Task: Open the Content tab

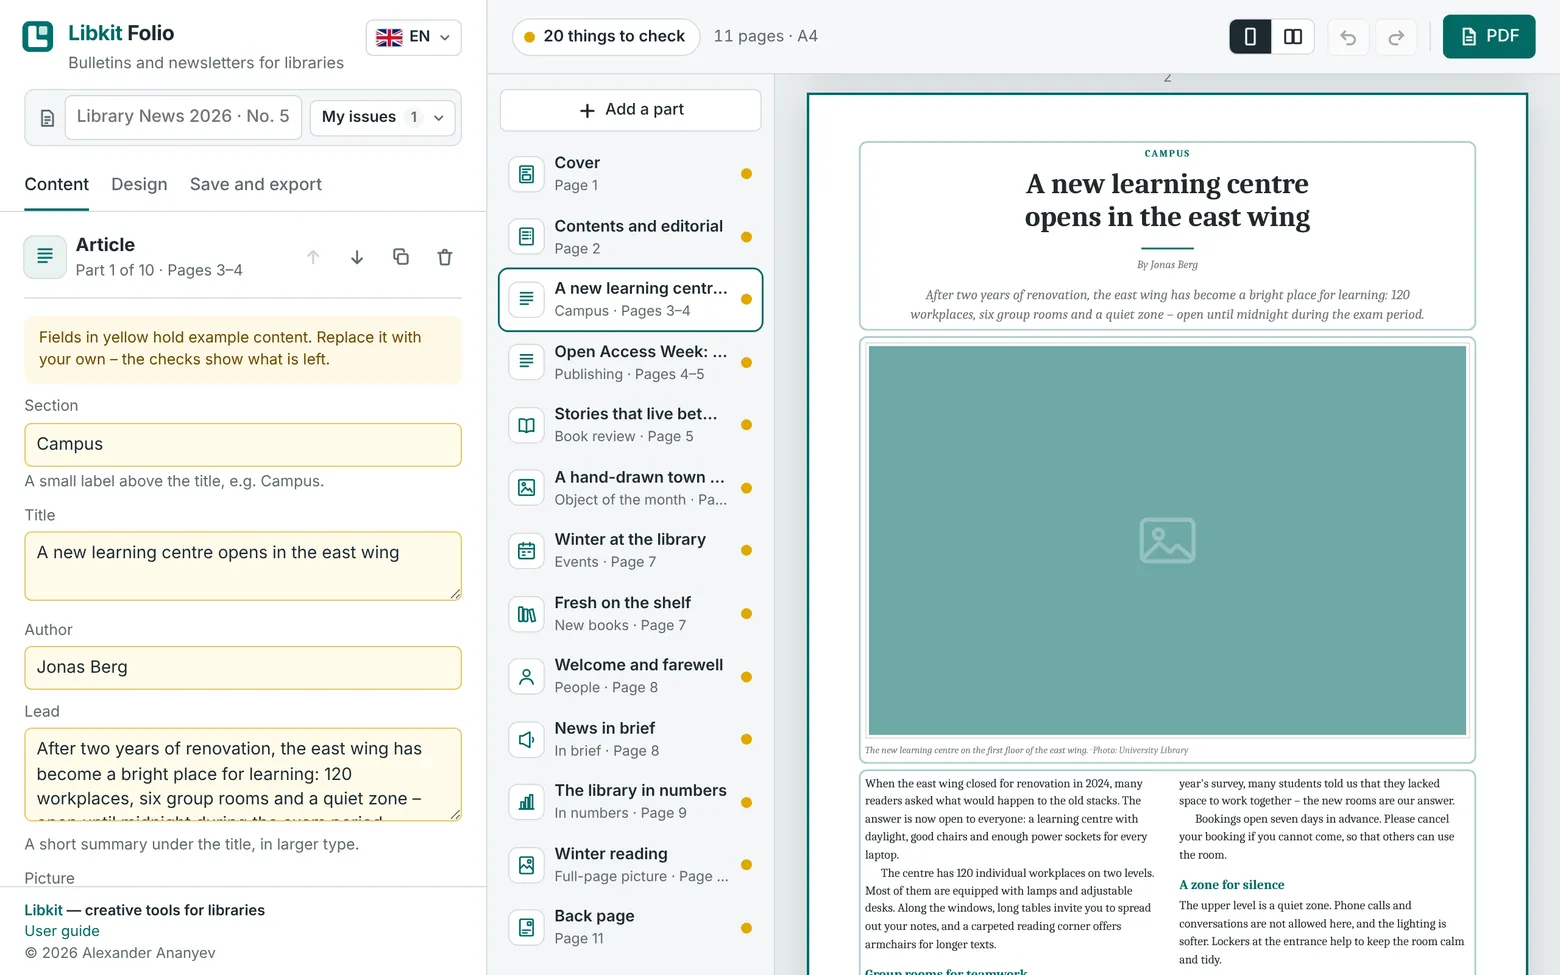Action: point(57,184)
